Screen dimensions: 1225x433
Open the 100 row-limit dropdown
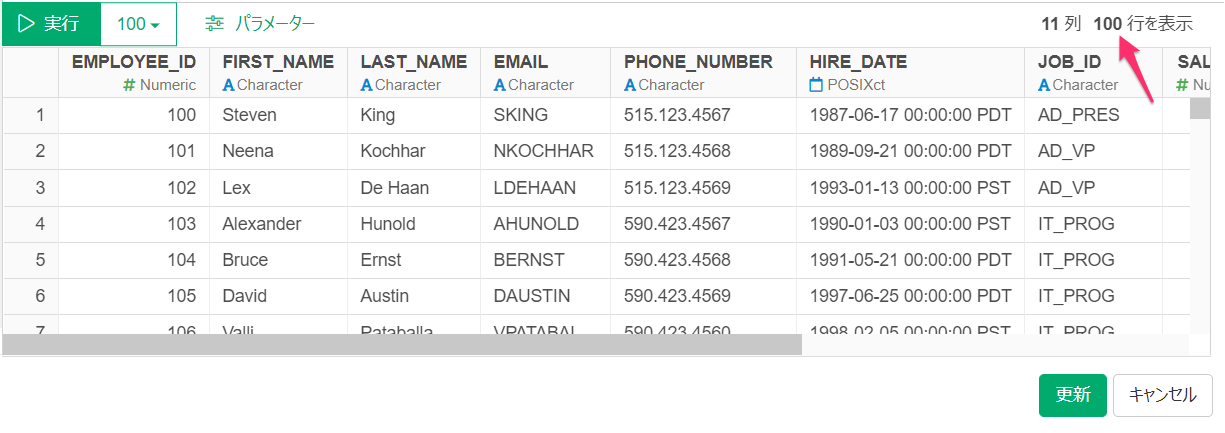(139, 24)
